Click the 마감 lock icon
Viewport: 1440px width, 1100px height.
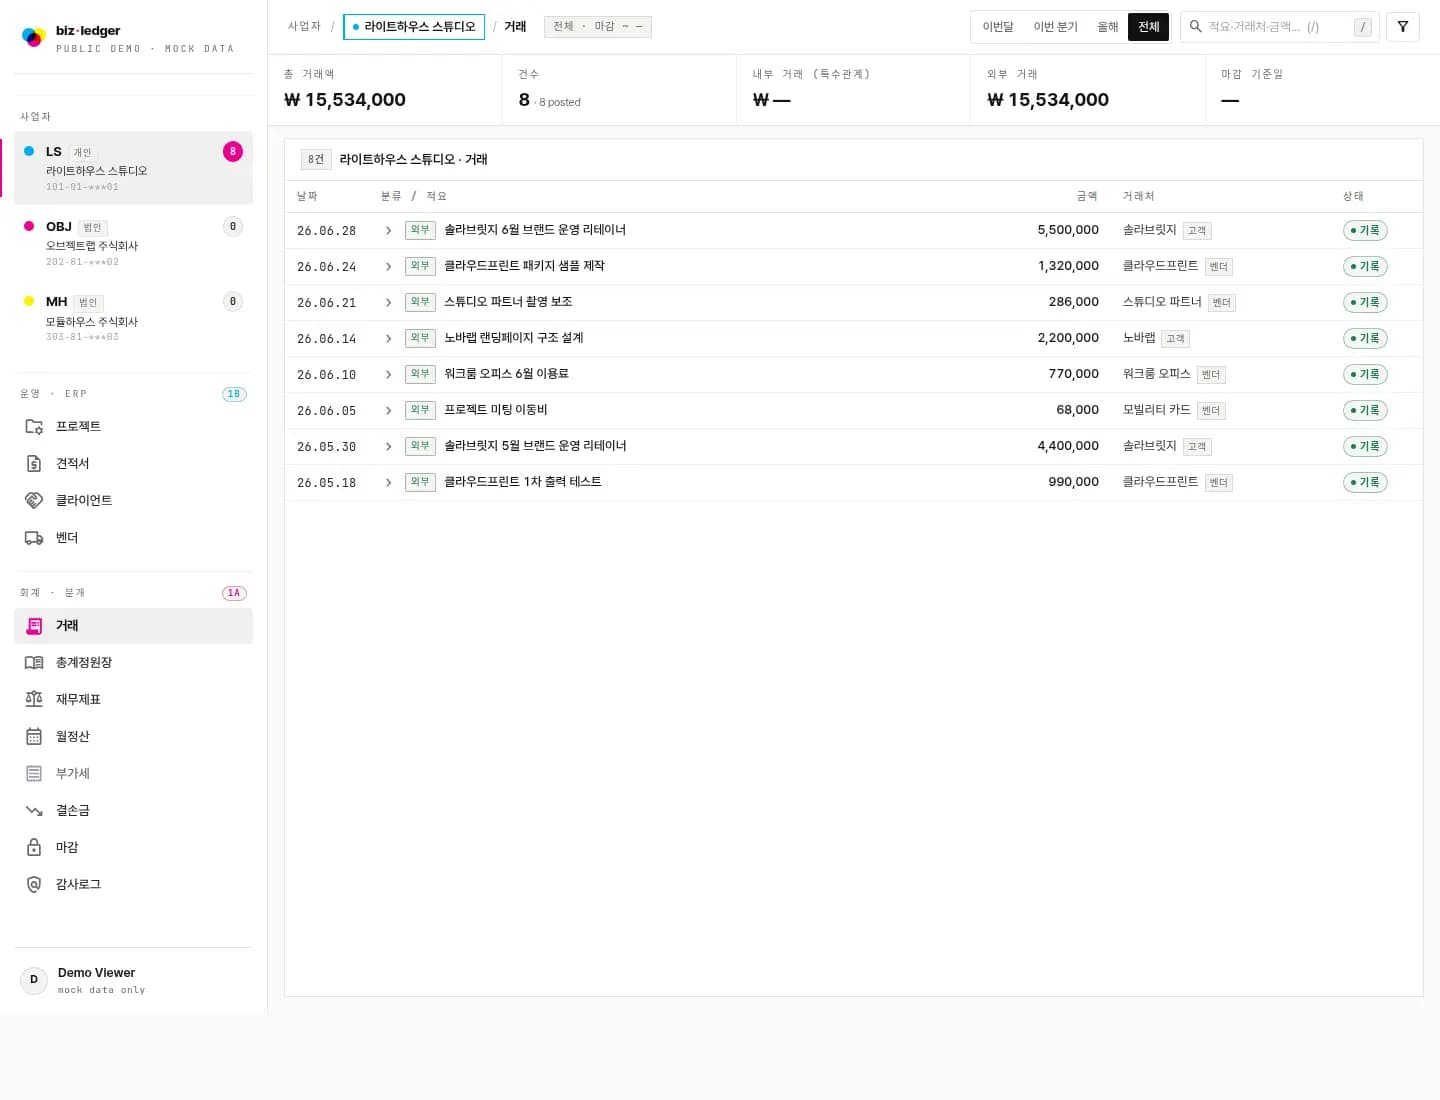pos(34,848)
